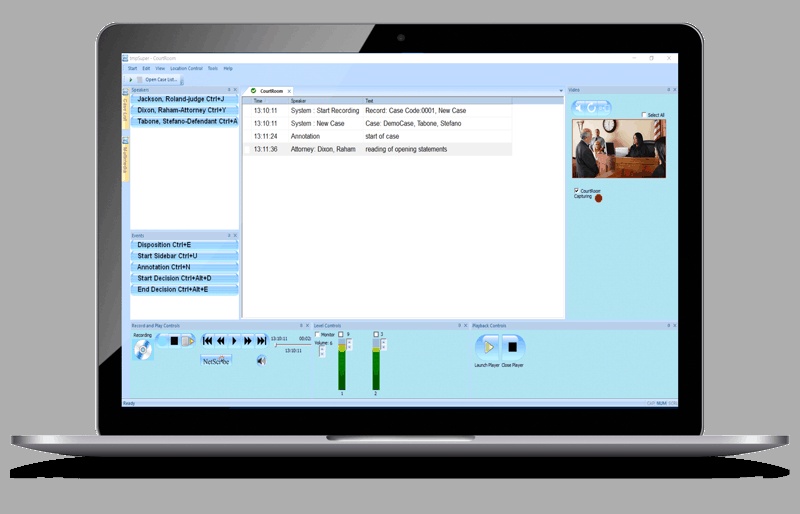Select speaker Jackson, Roland-judge
The image size is (800, 514).
(184, 99)
